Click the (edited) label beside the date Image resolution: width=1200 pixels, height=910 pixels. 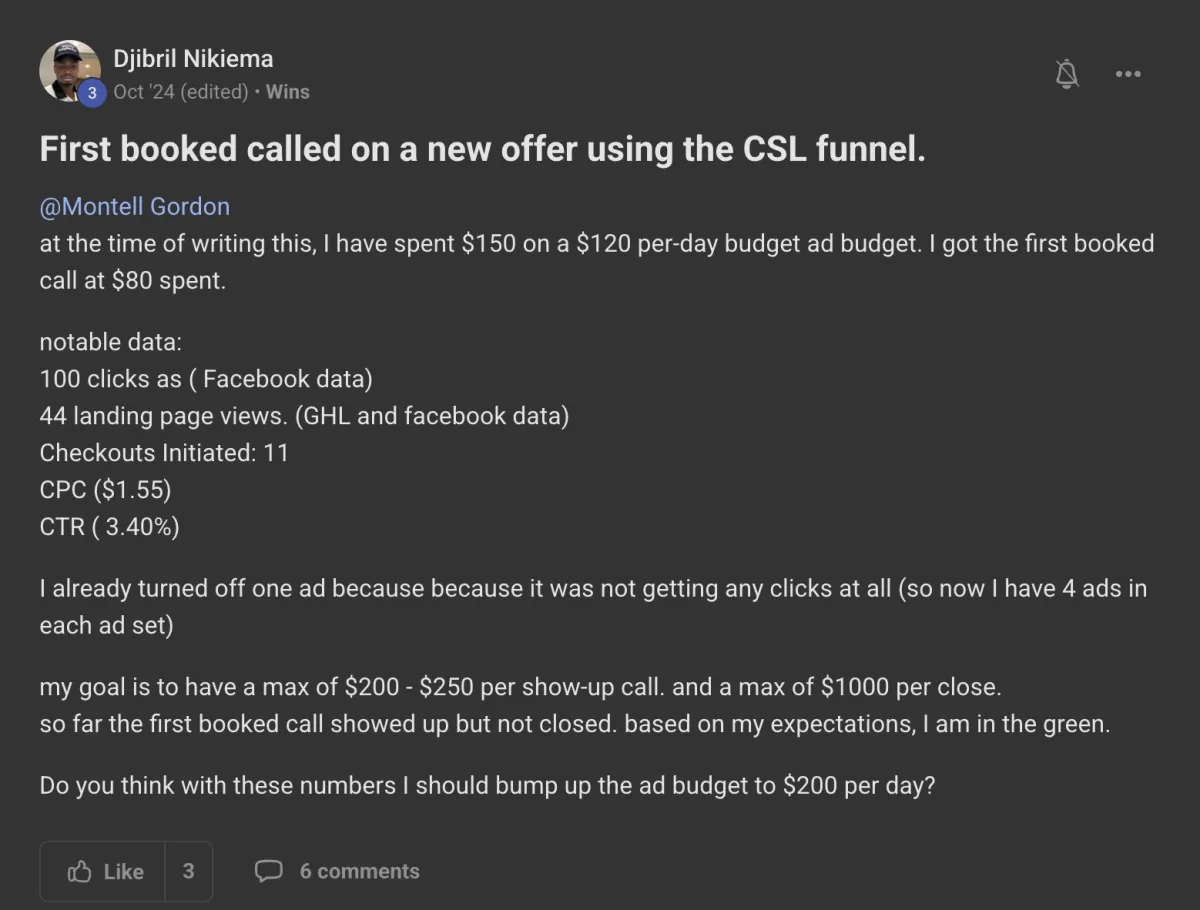(214, 92)
